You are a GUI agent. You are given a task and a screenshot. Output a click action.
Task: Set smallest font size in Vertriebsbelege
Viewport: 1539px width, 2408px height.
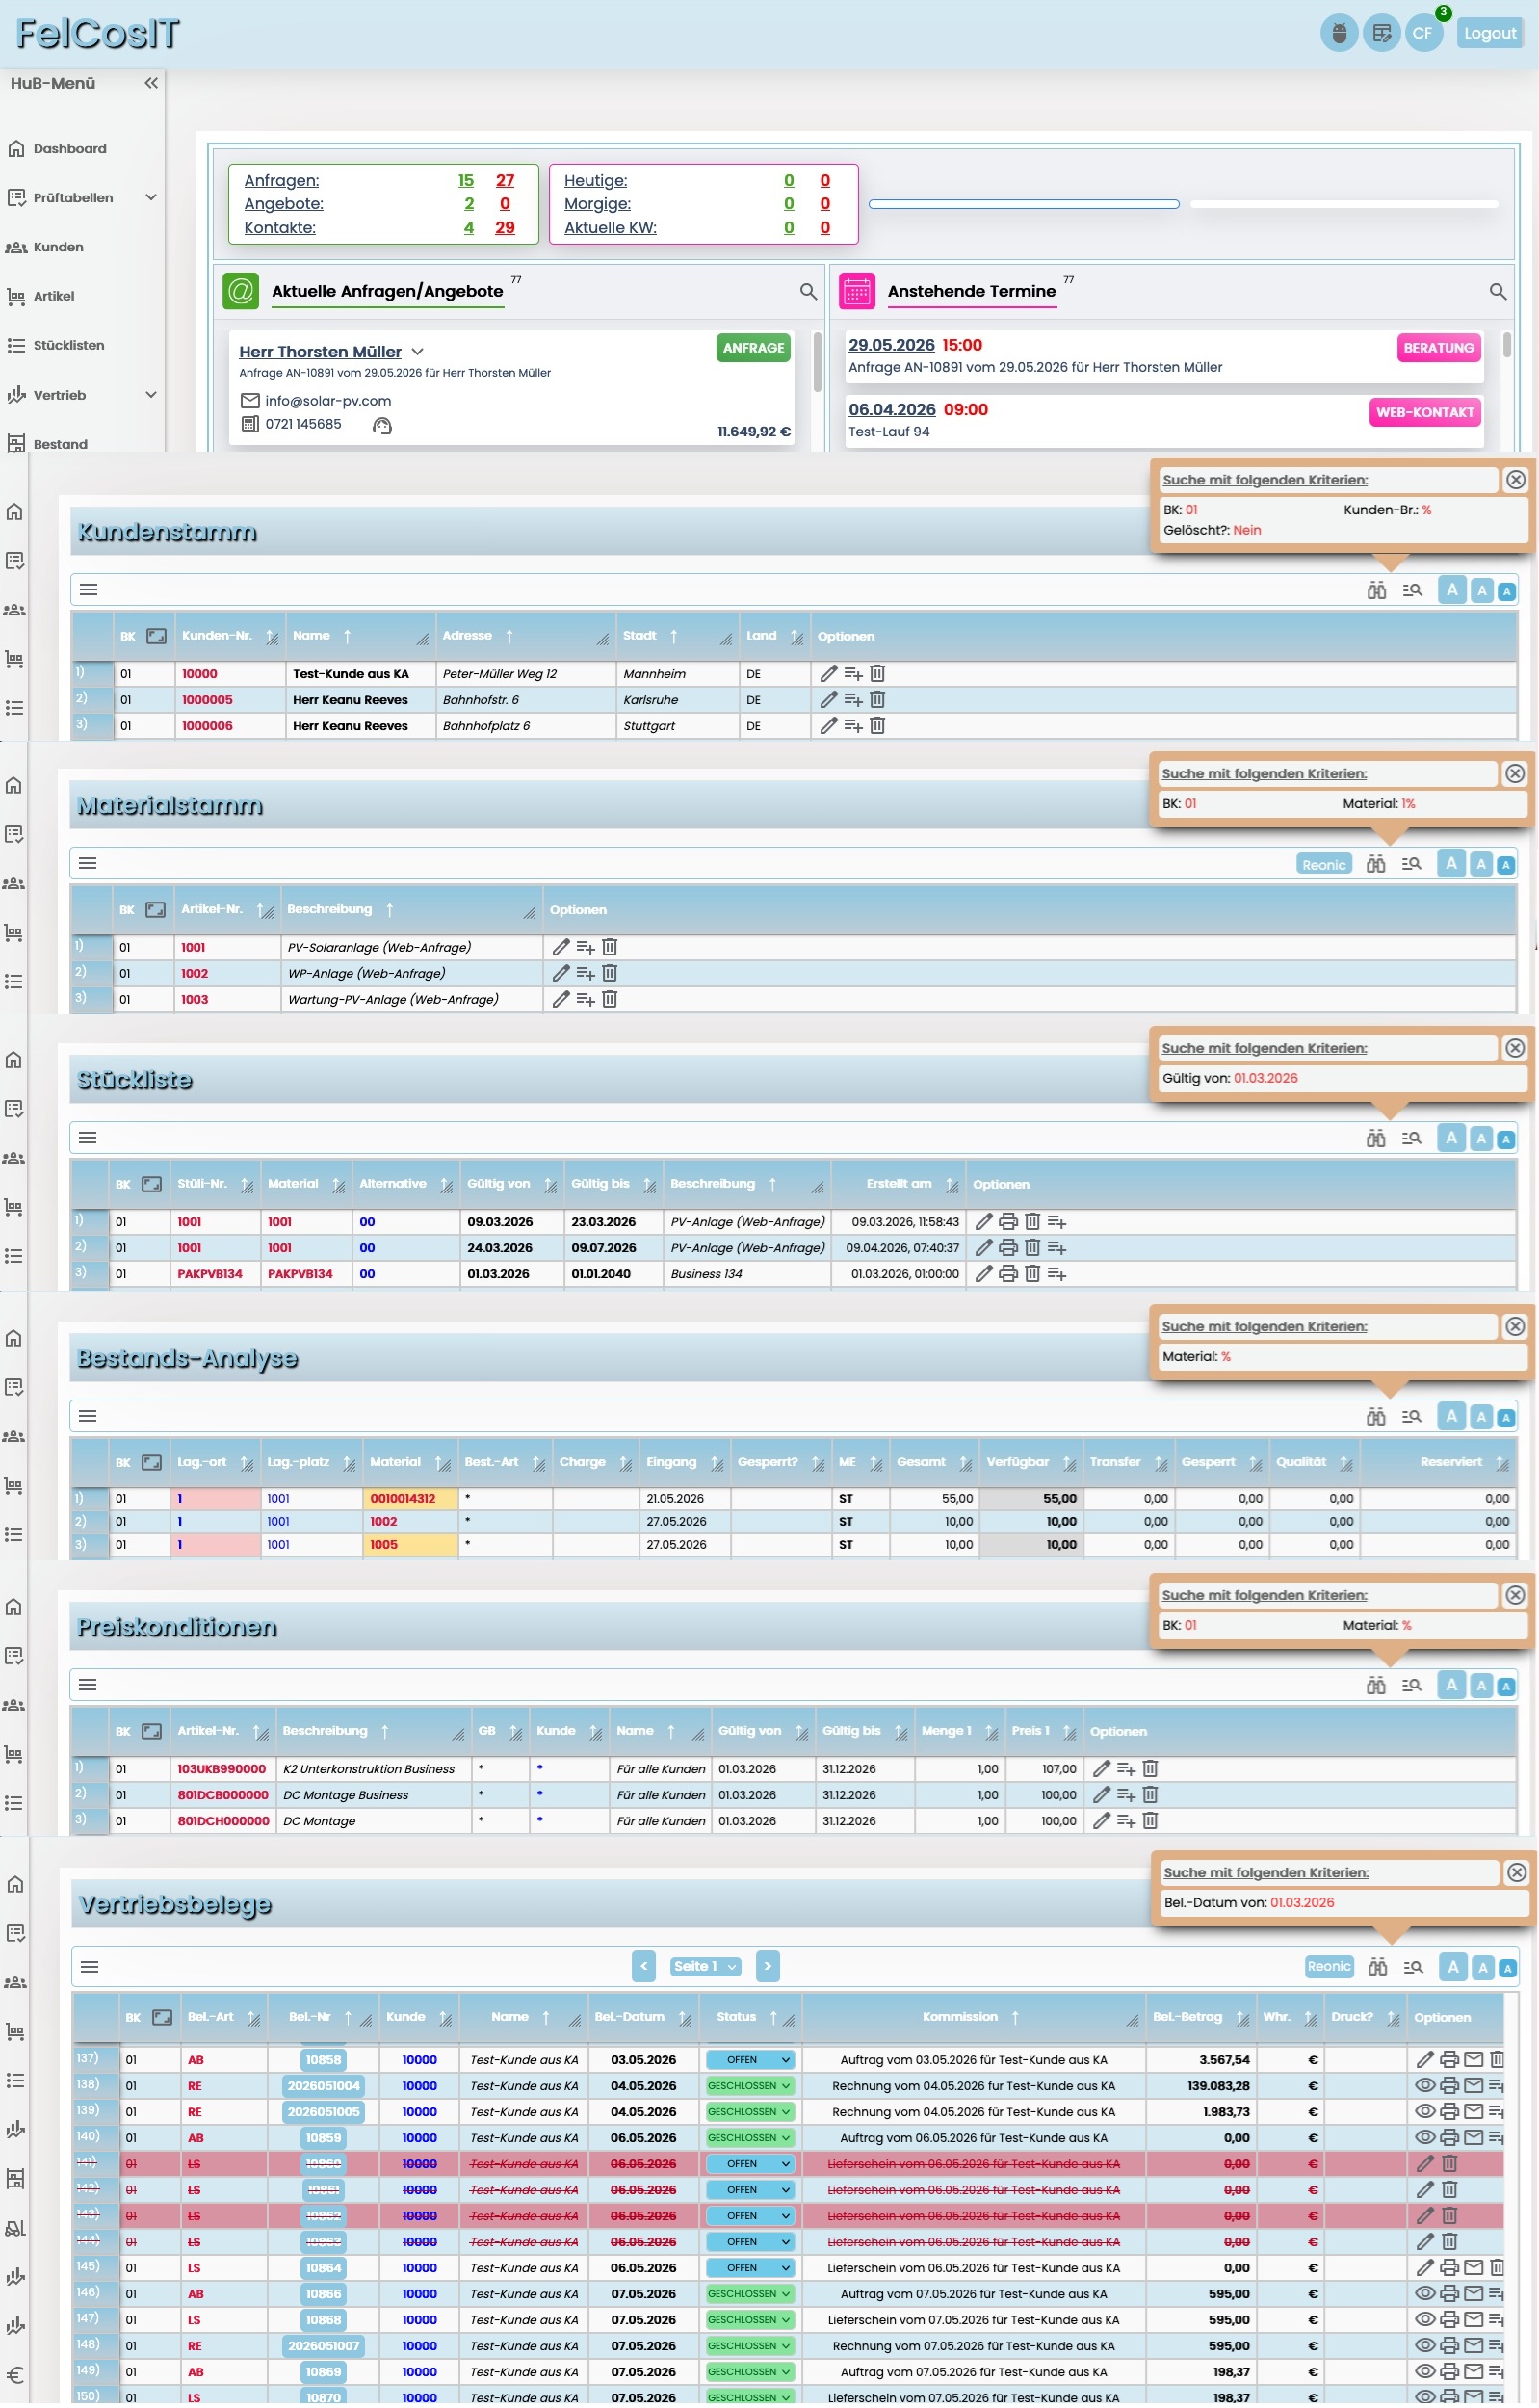1508,1969
